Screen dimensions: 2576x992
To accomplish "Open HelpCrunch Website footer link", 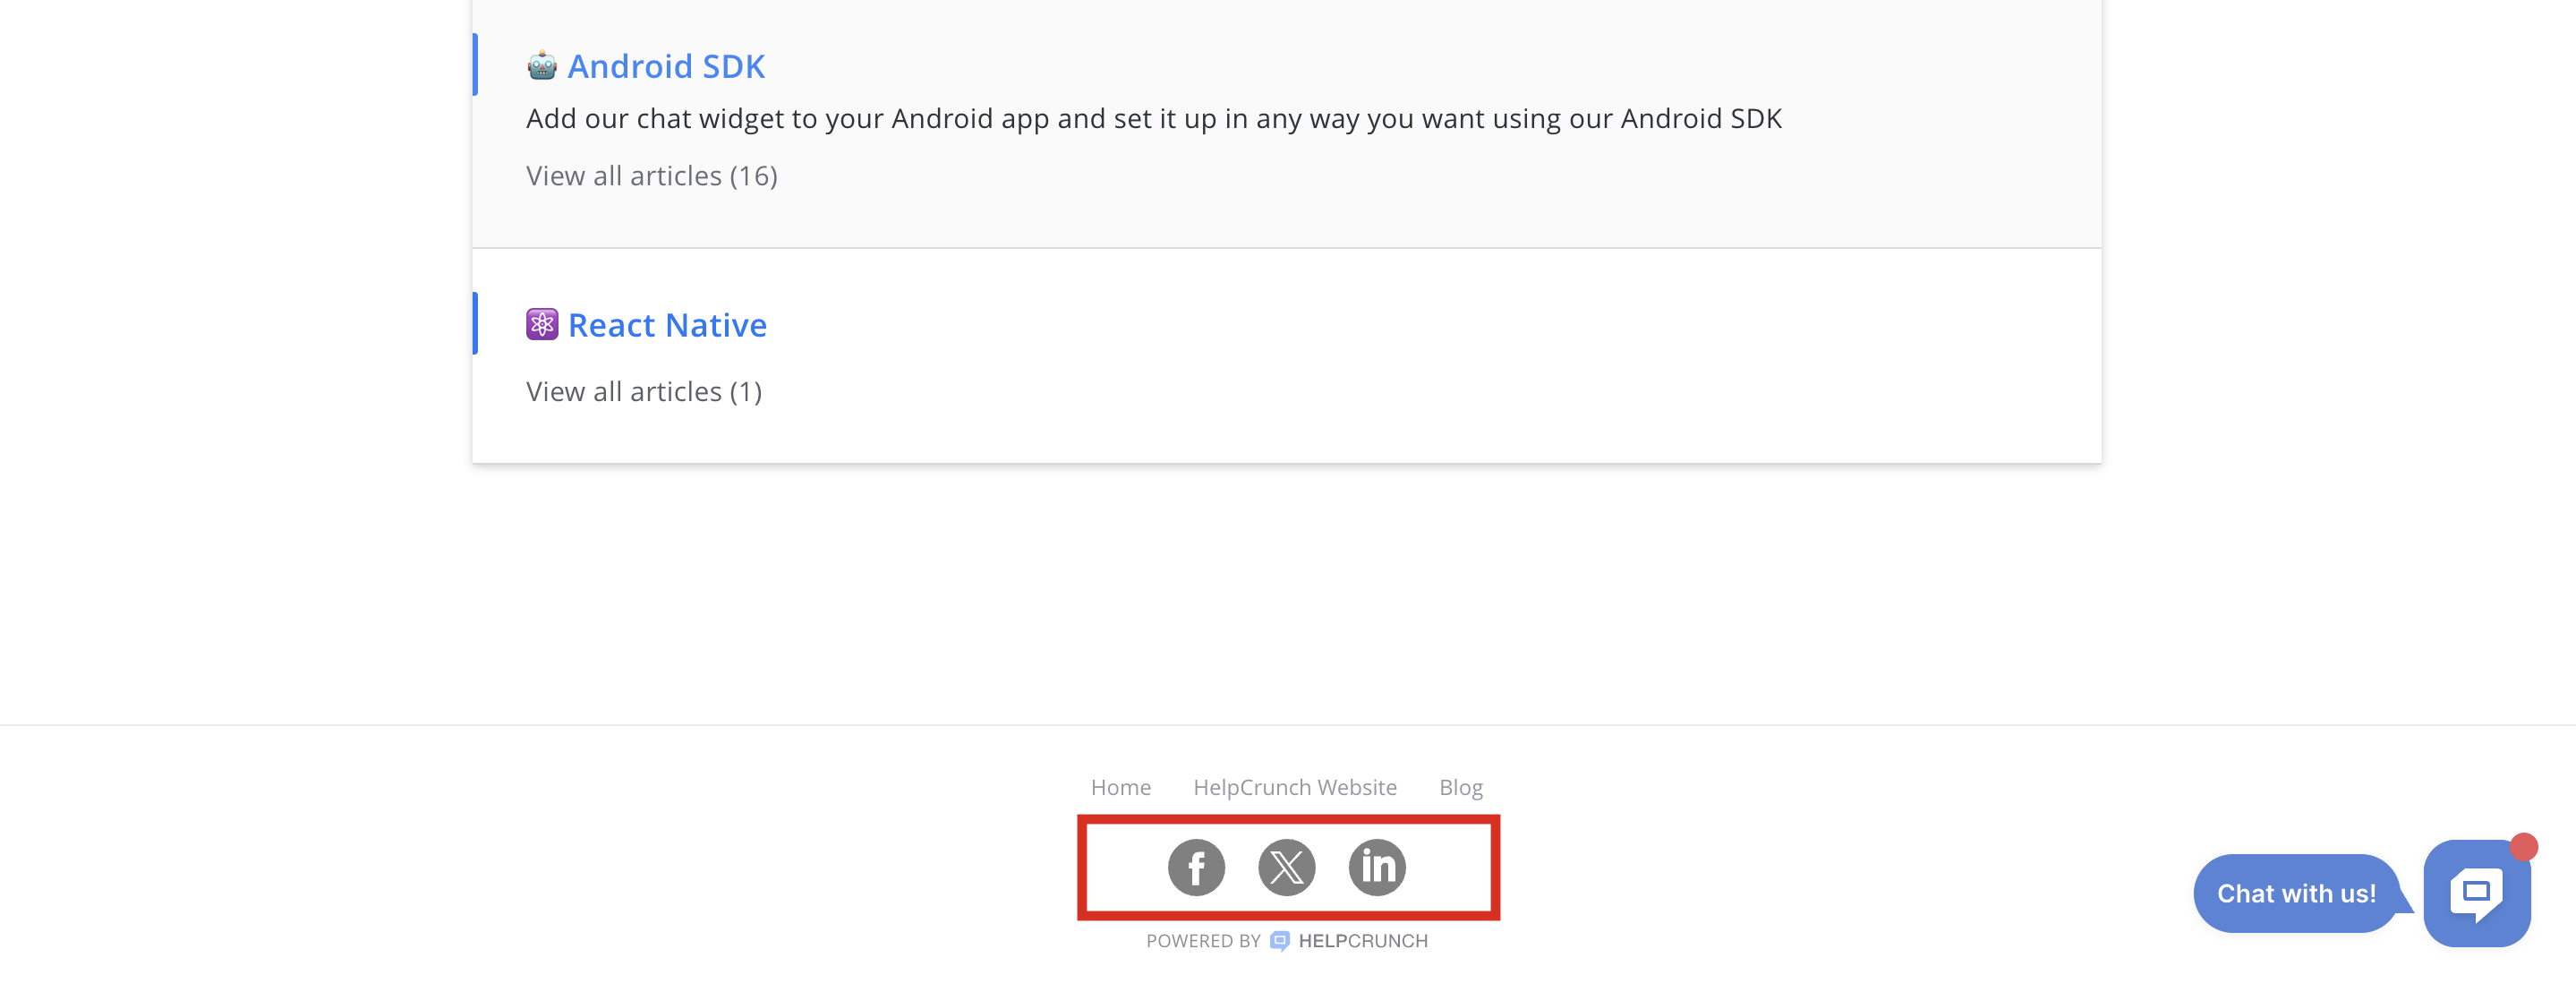I will (x=1294, y=787).
